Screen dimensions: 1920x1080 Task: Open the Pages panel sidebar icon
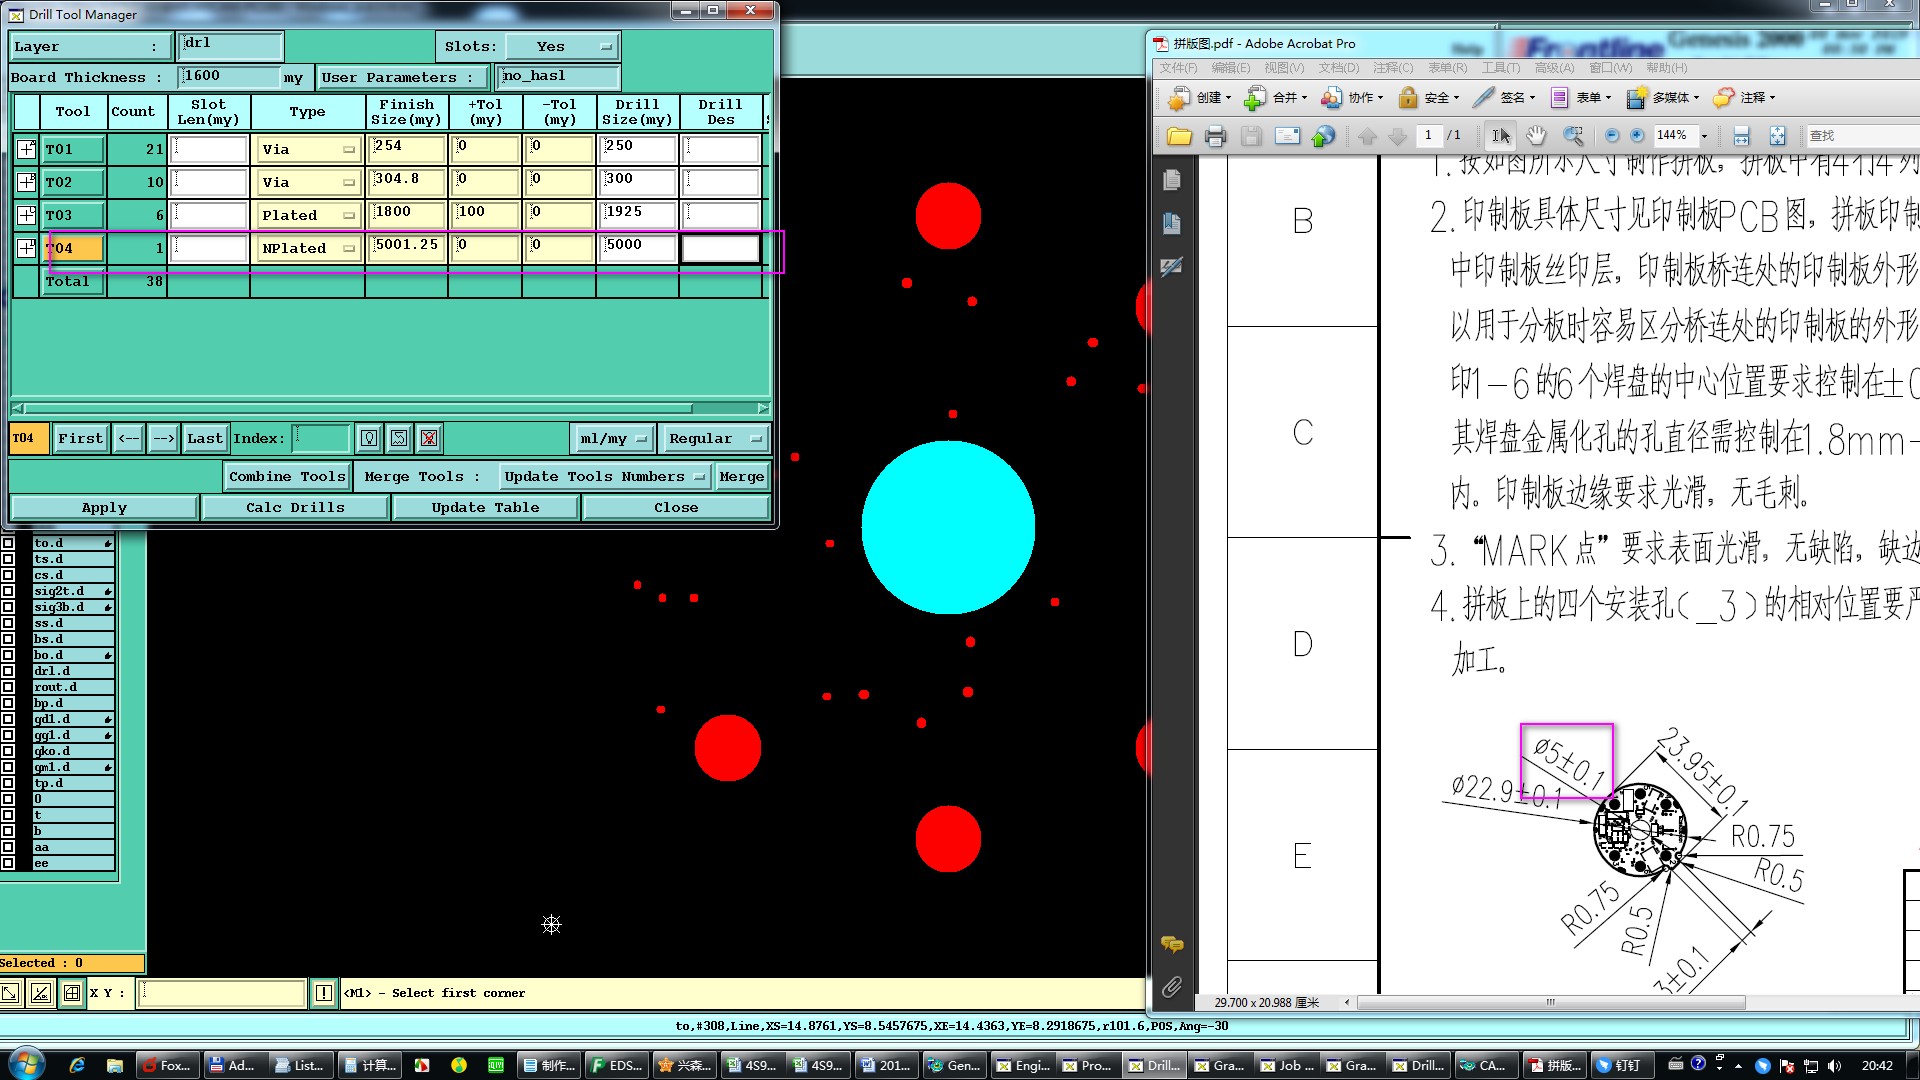coord(1172,180)
